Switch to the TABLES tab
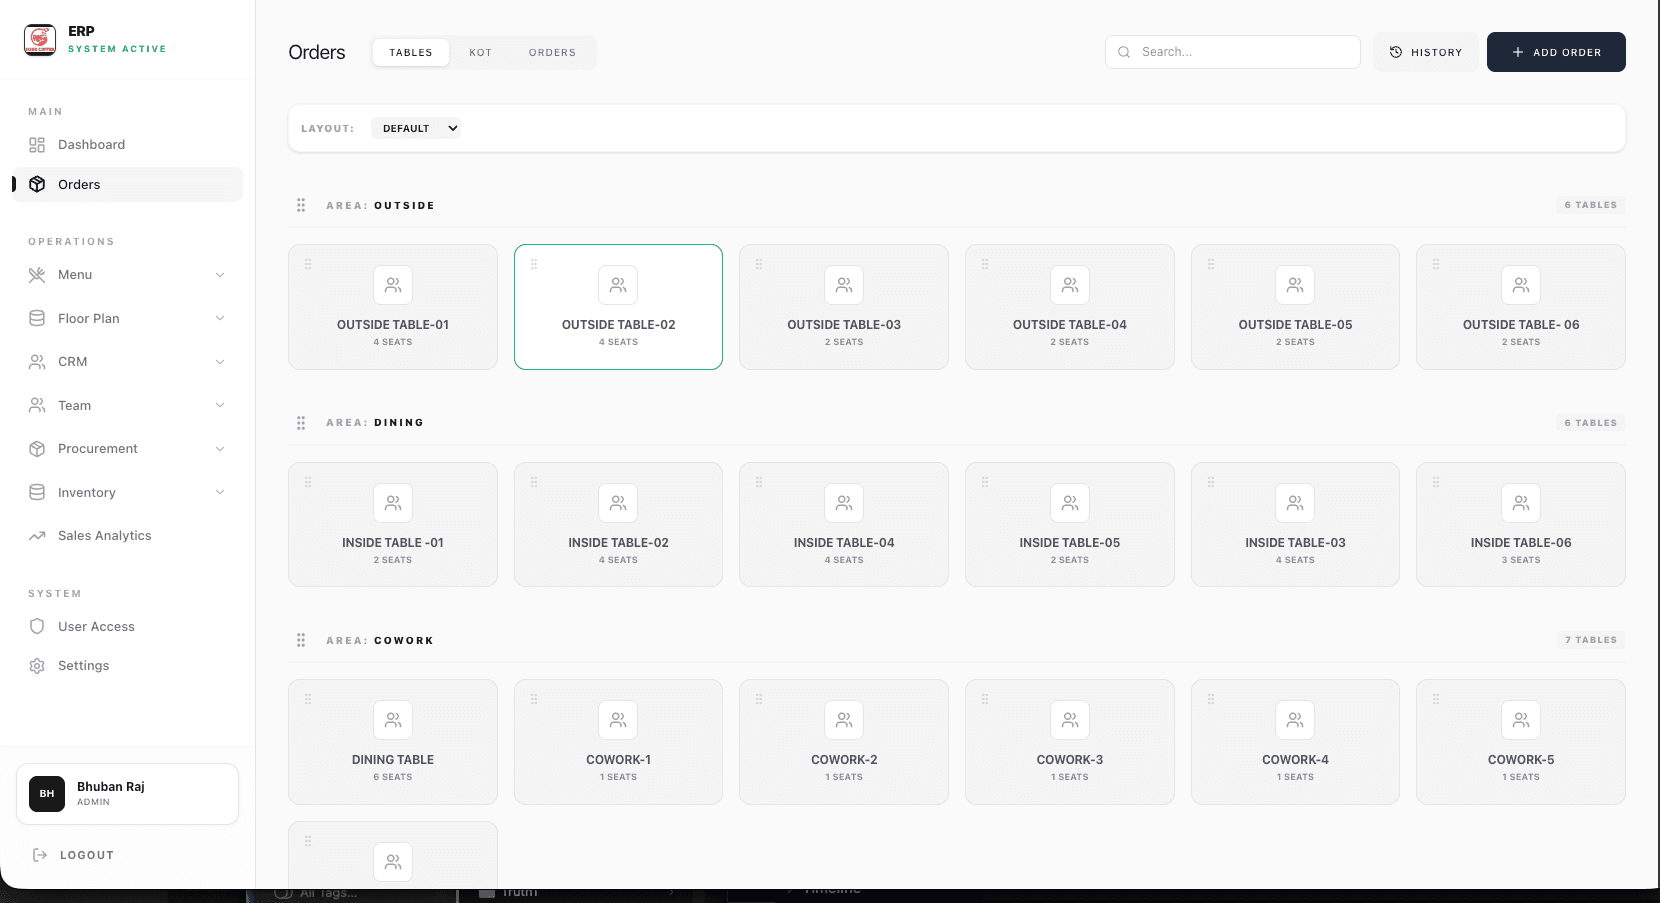Viewport: 1660px width, 903px height. 411,52
